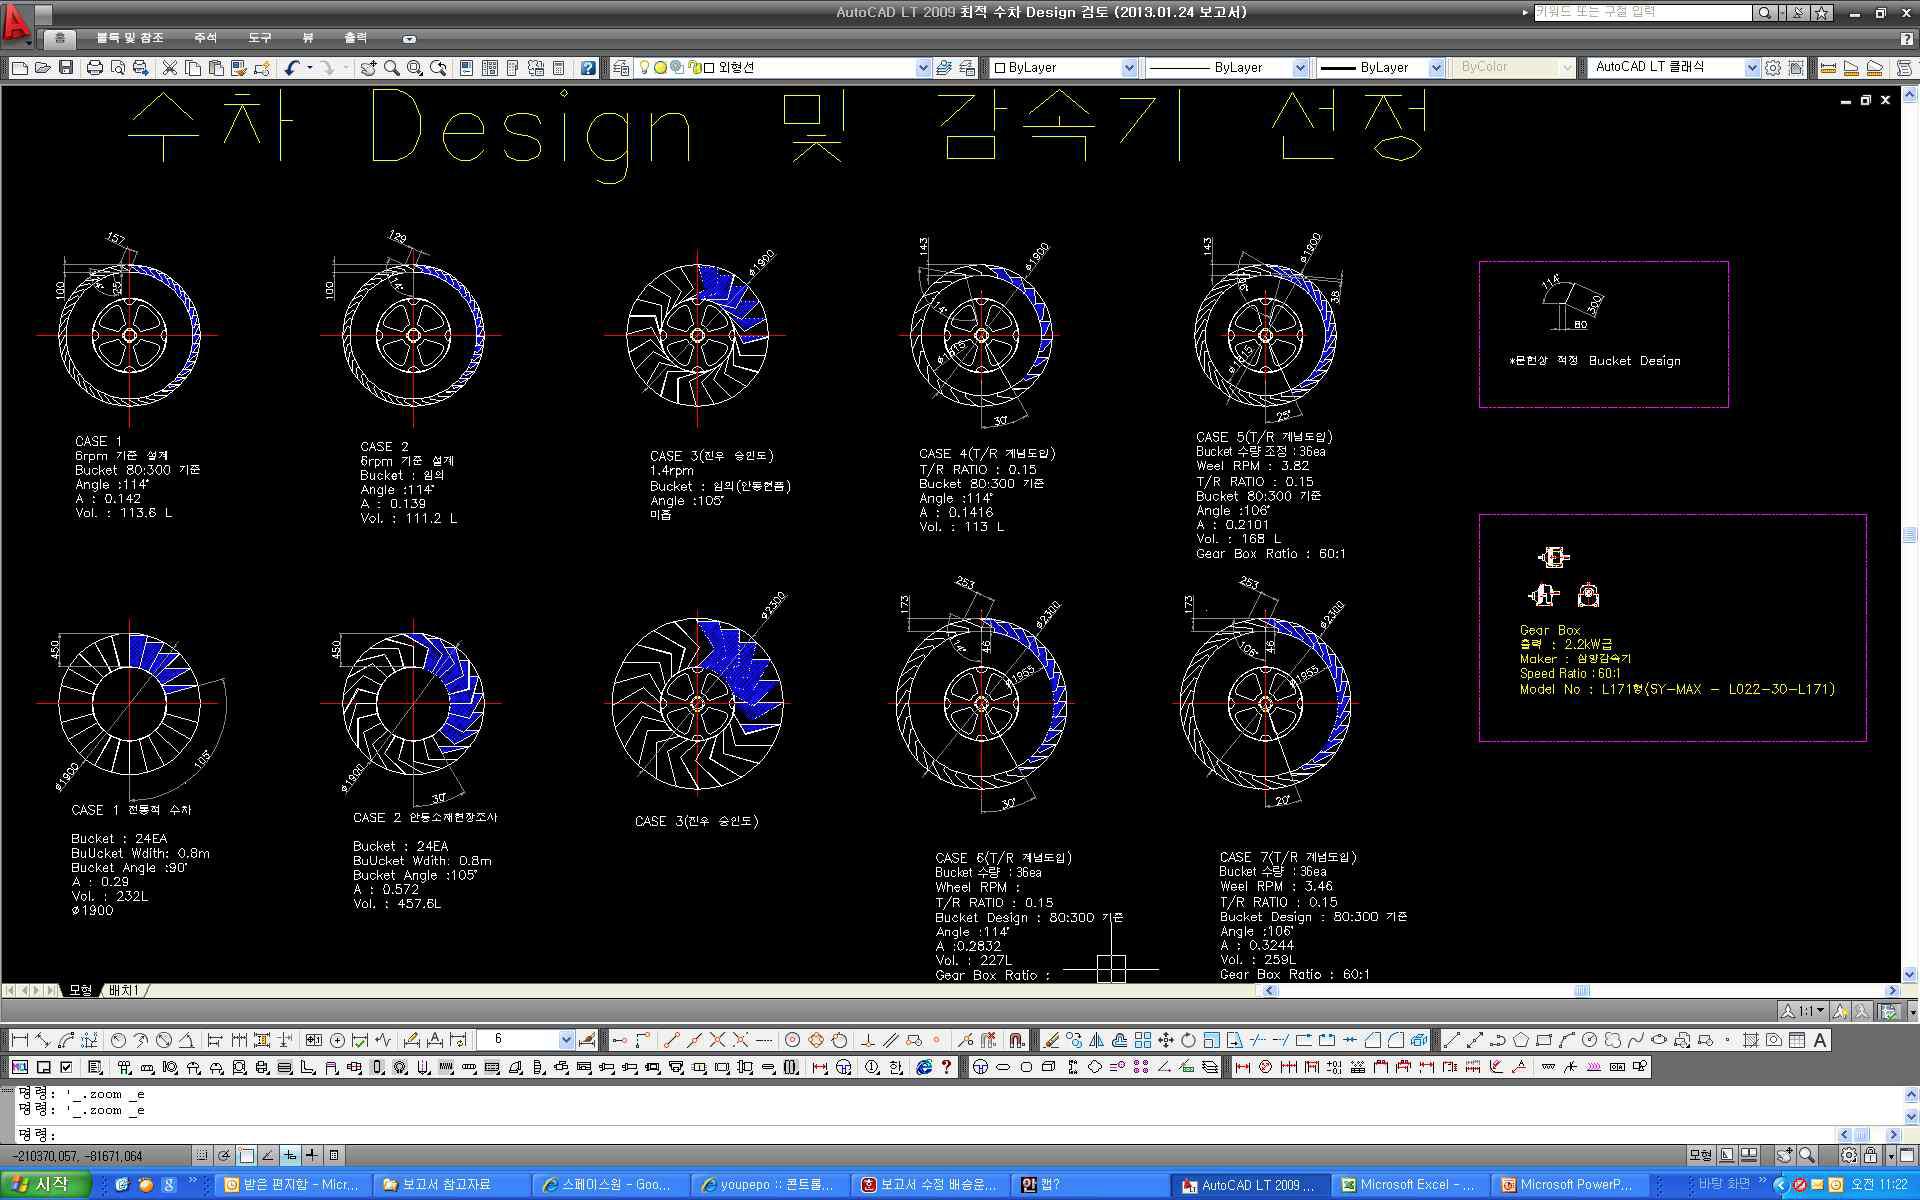This screenshot has height=1200, width=1920.
Task: Select the Polygon draw tool
Action: click(x=1521, y=1040)
